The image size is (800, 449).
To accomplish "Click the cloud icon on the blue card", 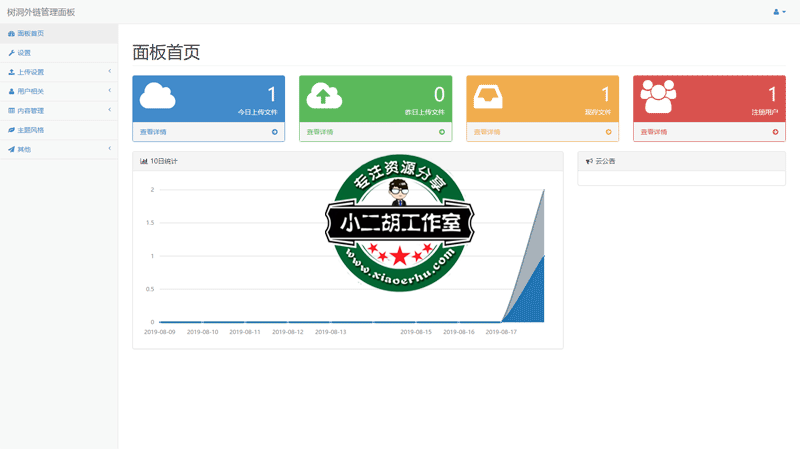I will (158, 96).
